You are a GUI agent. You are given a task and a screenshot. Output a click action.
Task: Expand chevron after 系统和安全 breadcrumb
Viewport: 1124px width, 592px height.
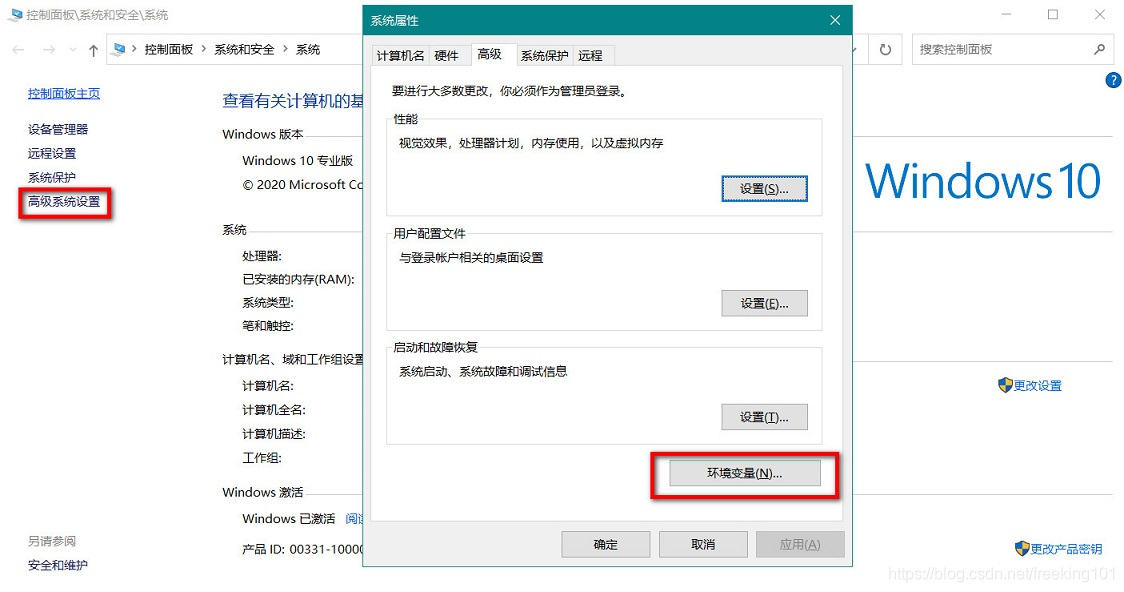pos(285,49)
